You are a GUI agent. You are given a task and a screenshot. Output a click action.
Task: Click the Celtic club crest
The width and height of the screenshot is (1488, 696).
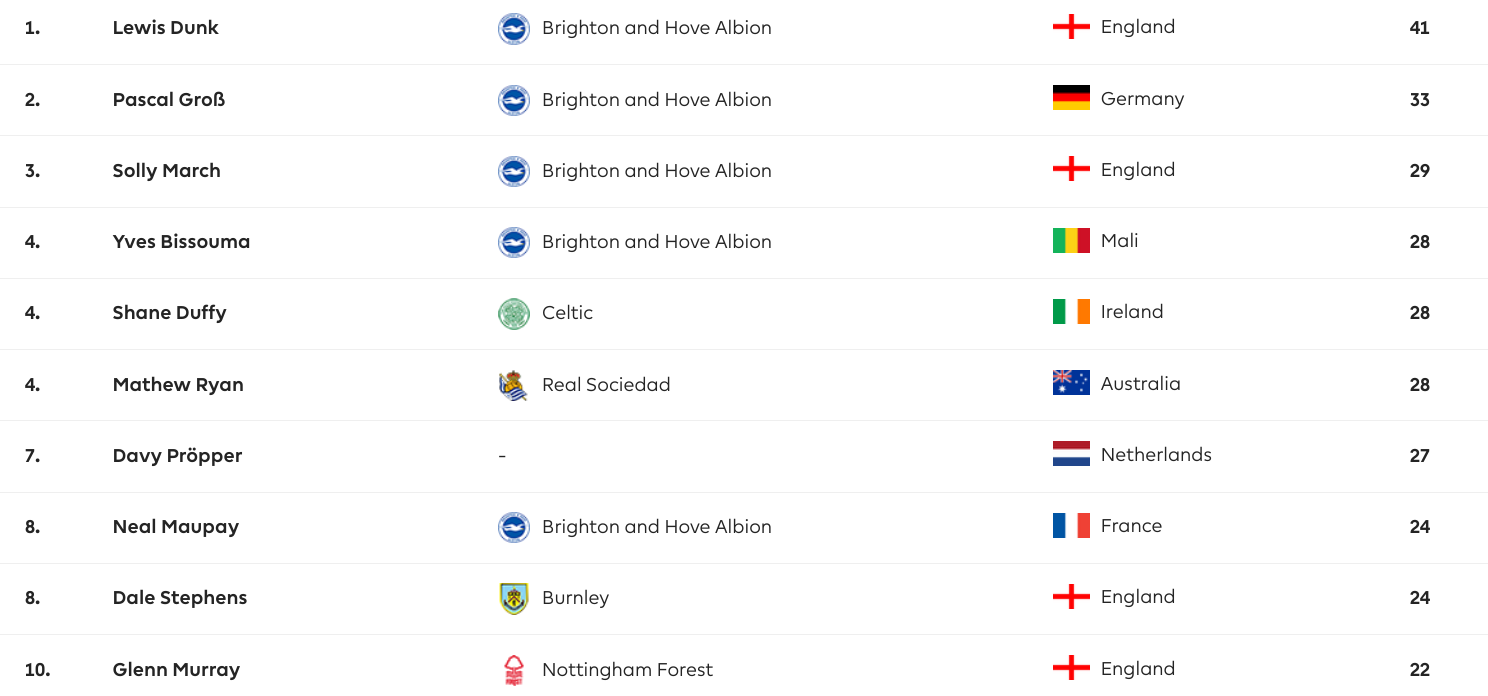pos(514,314)
